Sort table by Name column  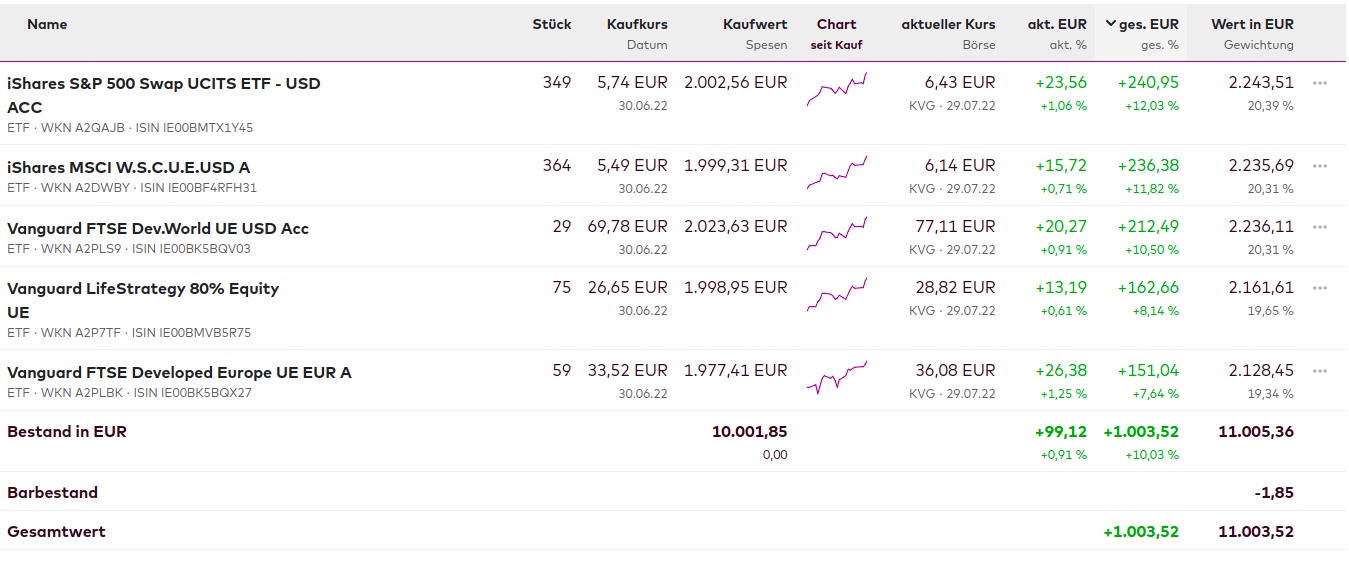(47, 24)
